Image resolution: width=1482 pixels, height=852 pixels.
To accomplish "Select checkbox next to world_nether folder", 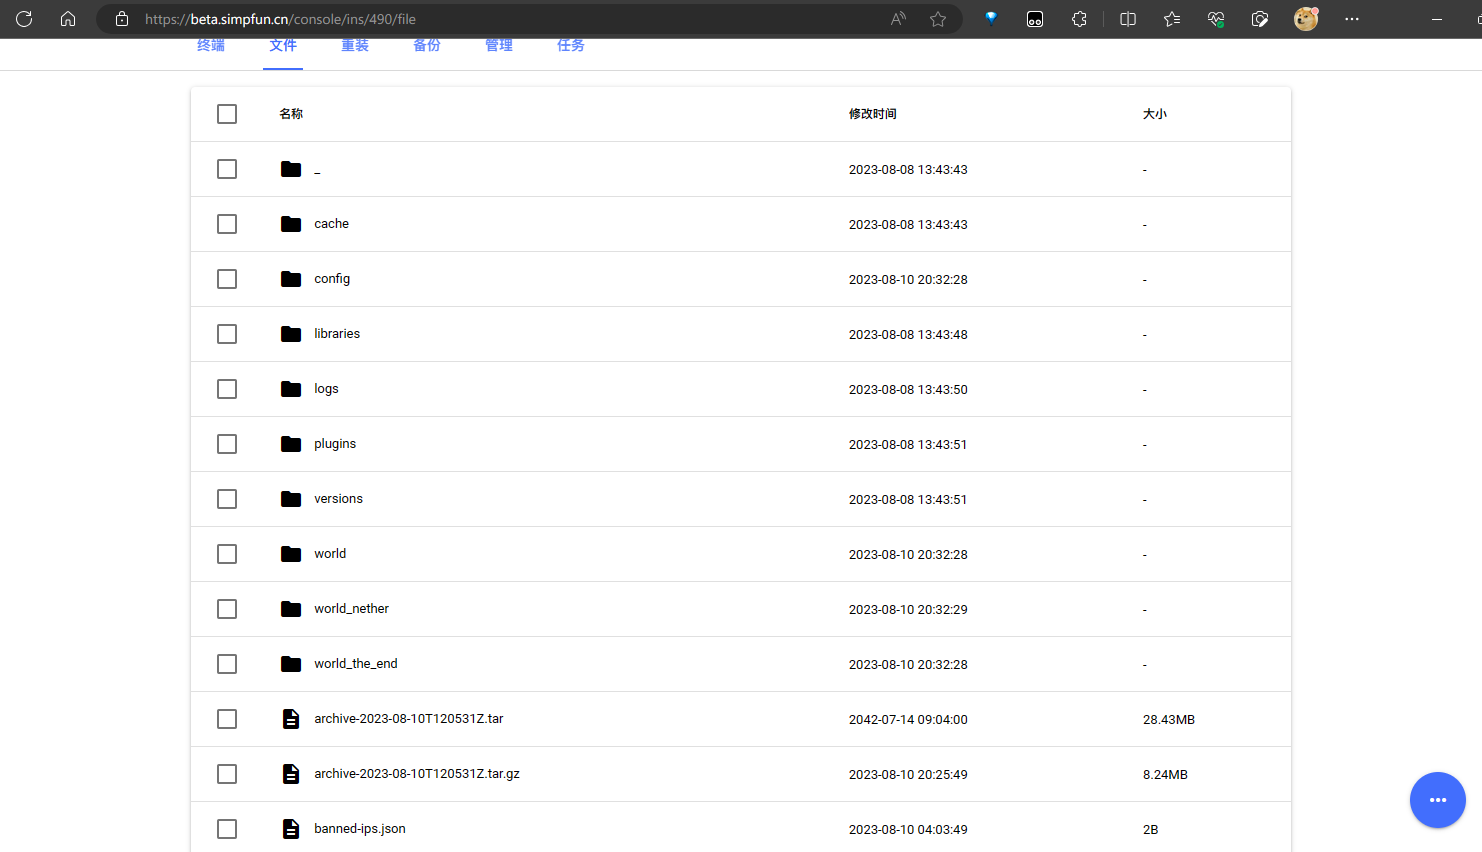I will coord(227,609).
